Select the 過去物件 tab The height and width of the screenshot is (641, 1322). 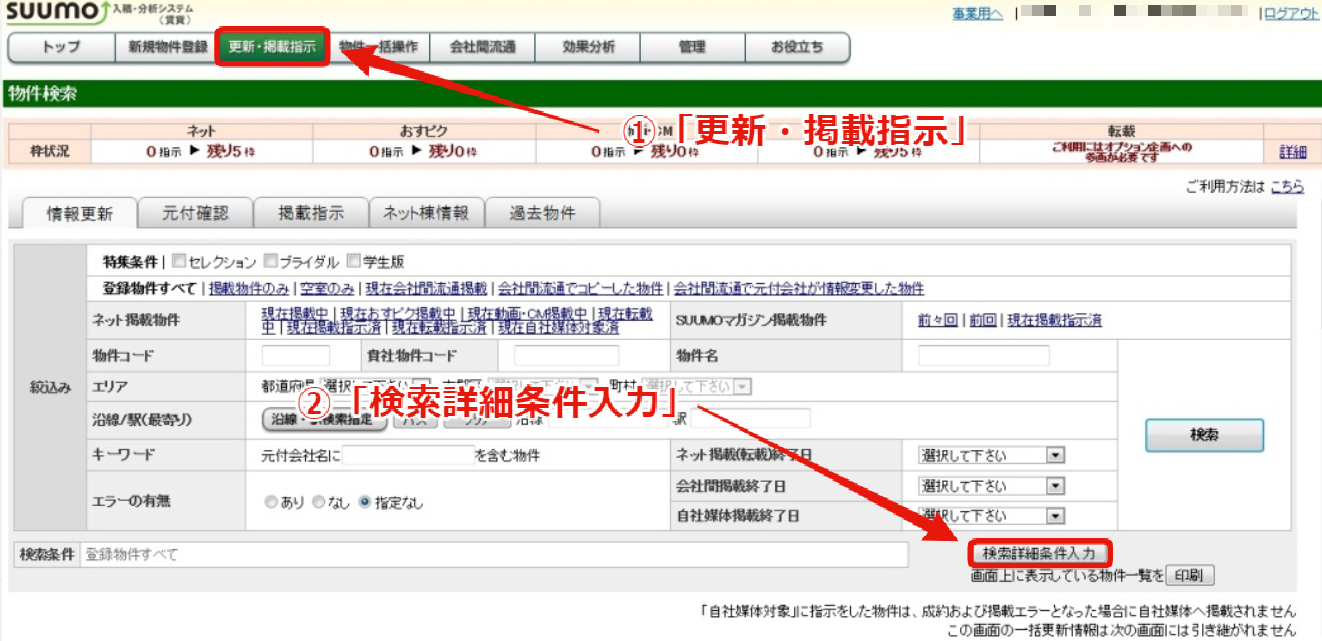(x=544, y=213)
